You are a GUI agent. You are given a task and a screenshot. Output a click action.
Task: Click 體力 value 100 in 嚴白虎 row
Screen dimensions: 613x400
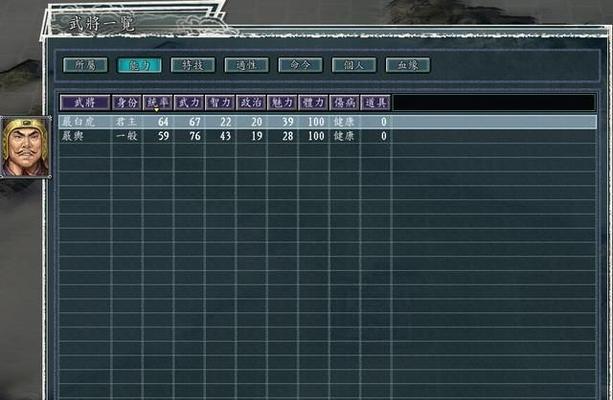(x=316, y=122)
